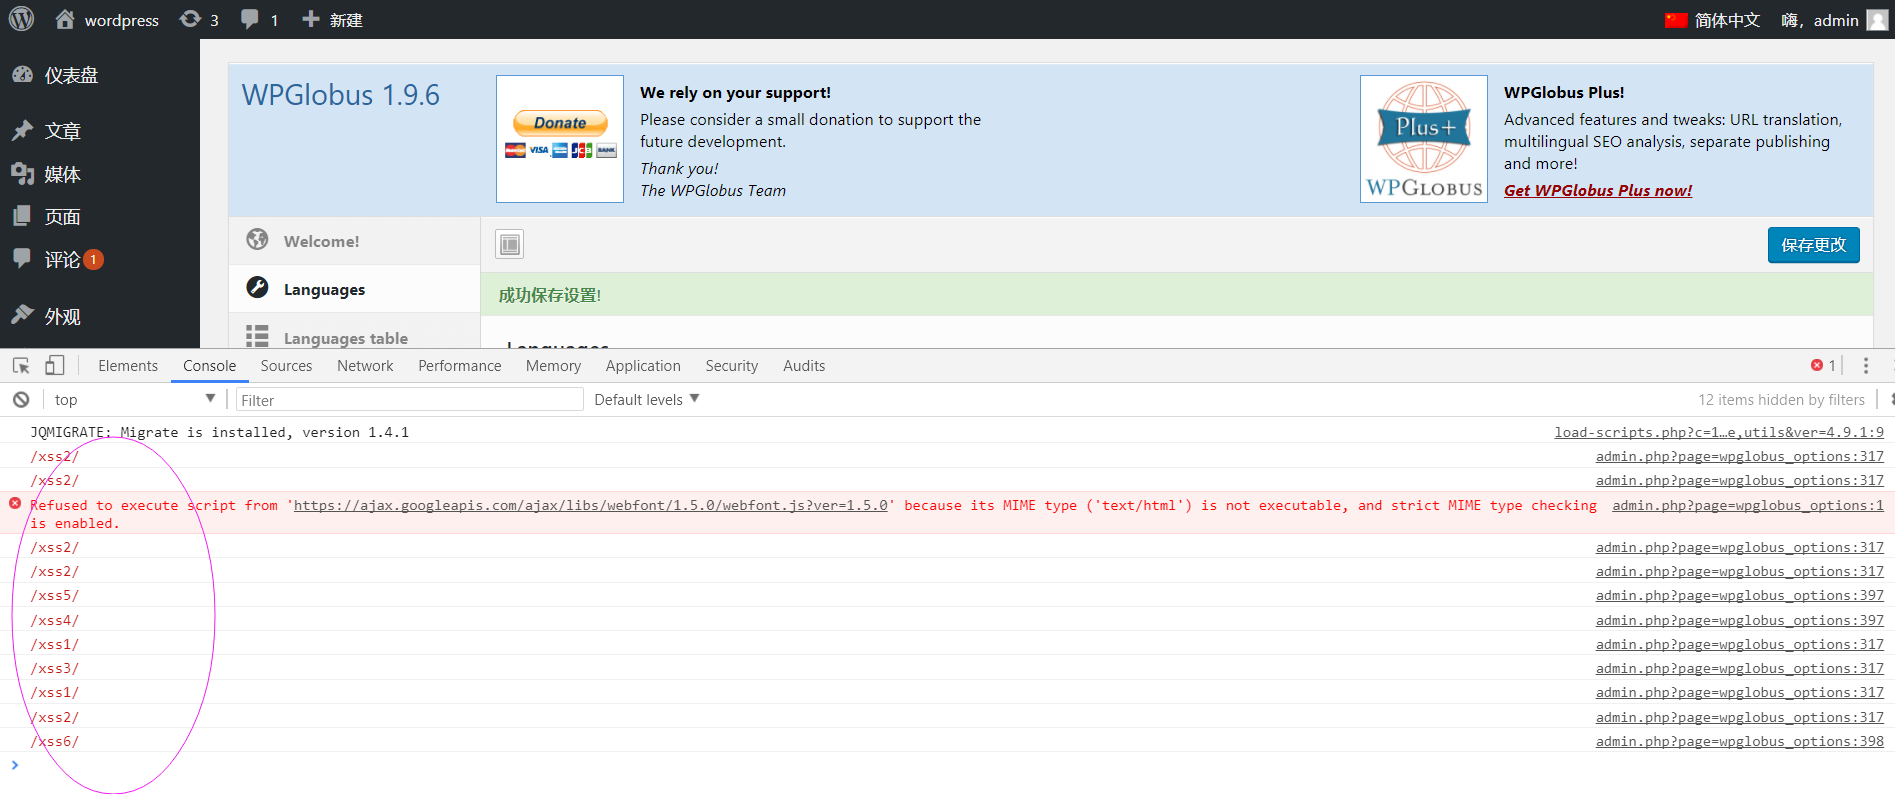This screenshot has height=794, width=1895.
Task: Click the 成功保存设置! success notice
Action: click(x=550, y=295)
